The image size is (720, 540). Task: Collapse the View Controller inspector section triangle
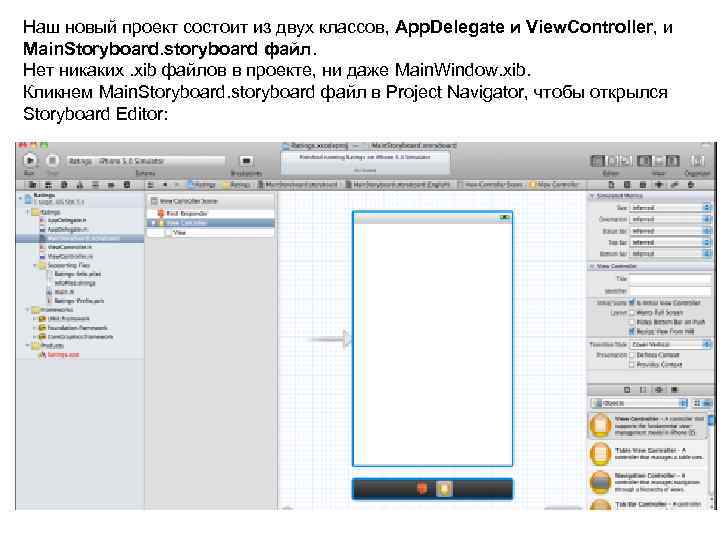pos(592,266)
